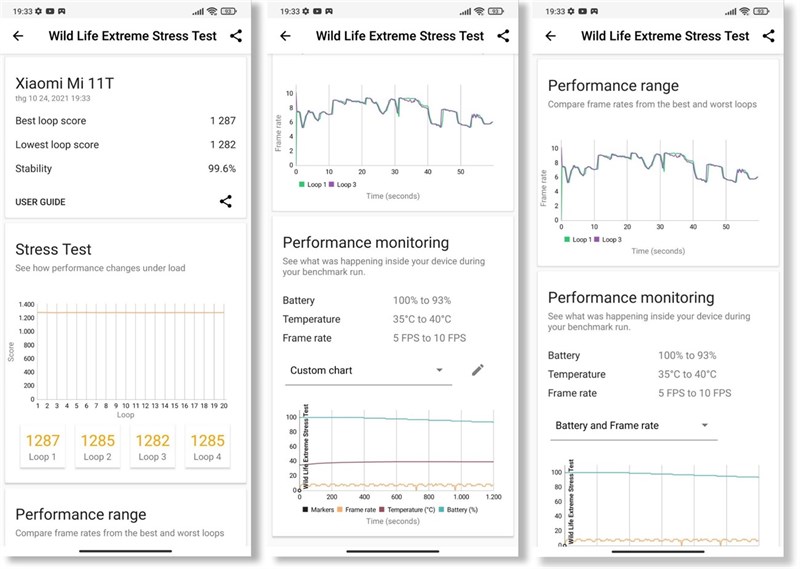This screenshot has width=800, height=569.
Task: Tap share icon beside USER GUIDE
Action: tap(226, 201)
